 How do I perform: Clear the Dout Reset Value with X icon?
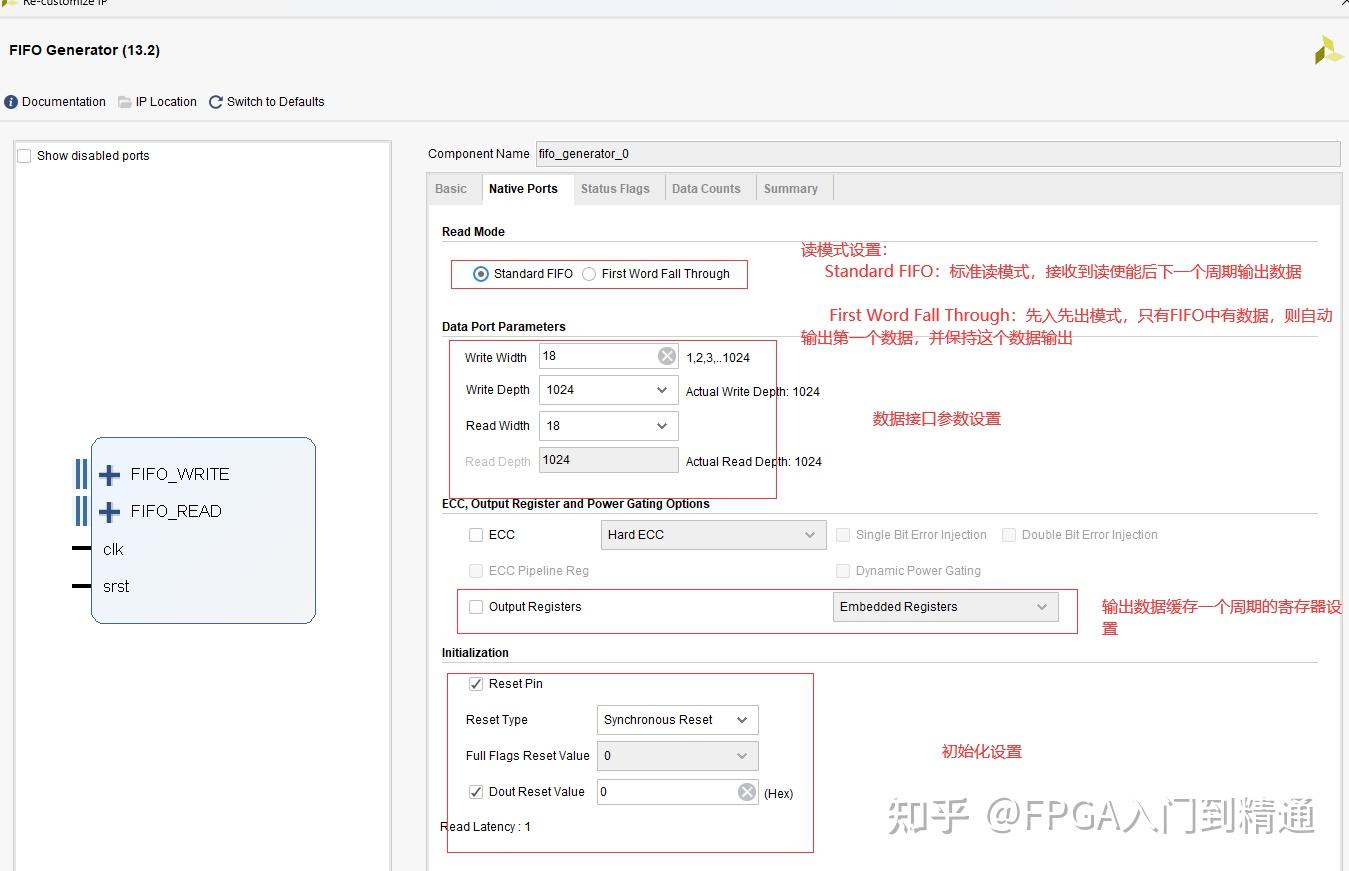747,792
